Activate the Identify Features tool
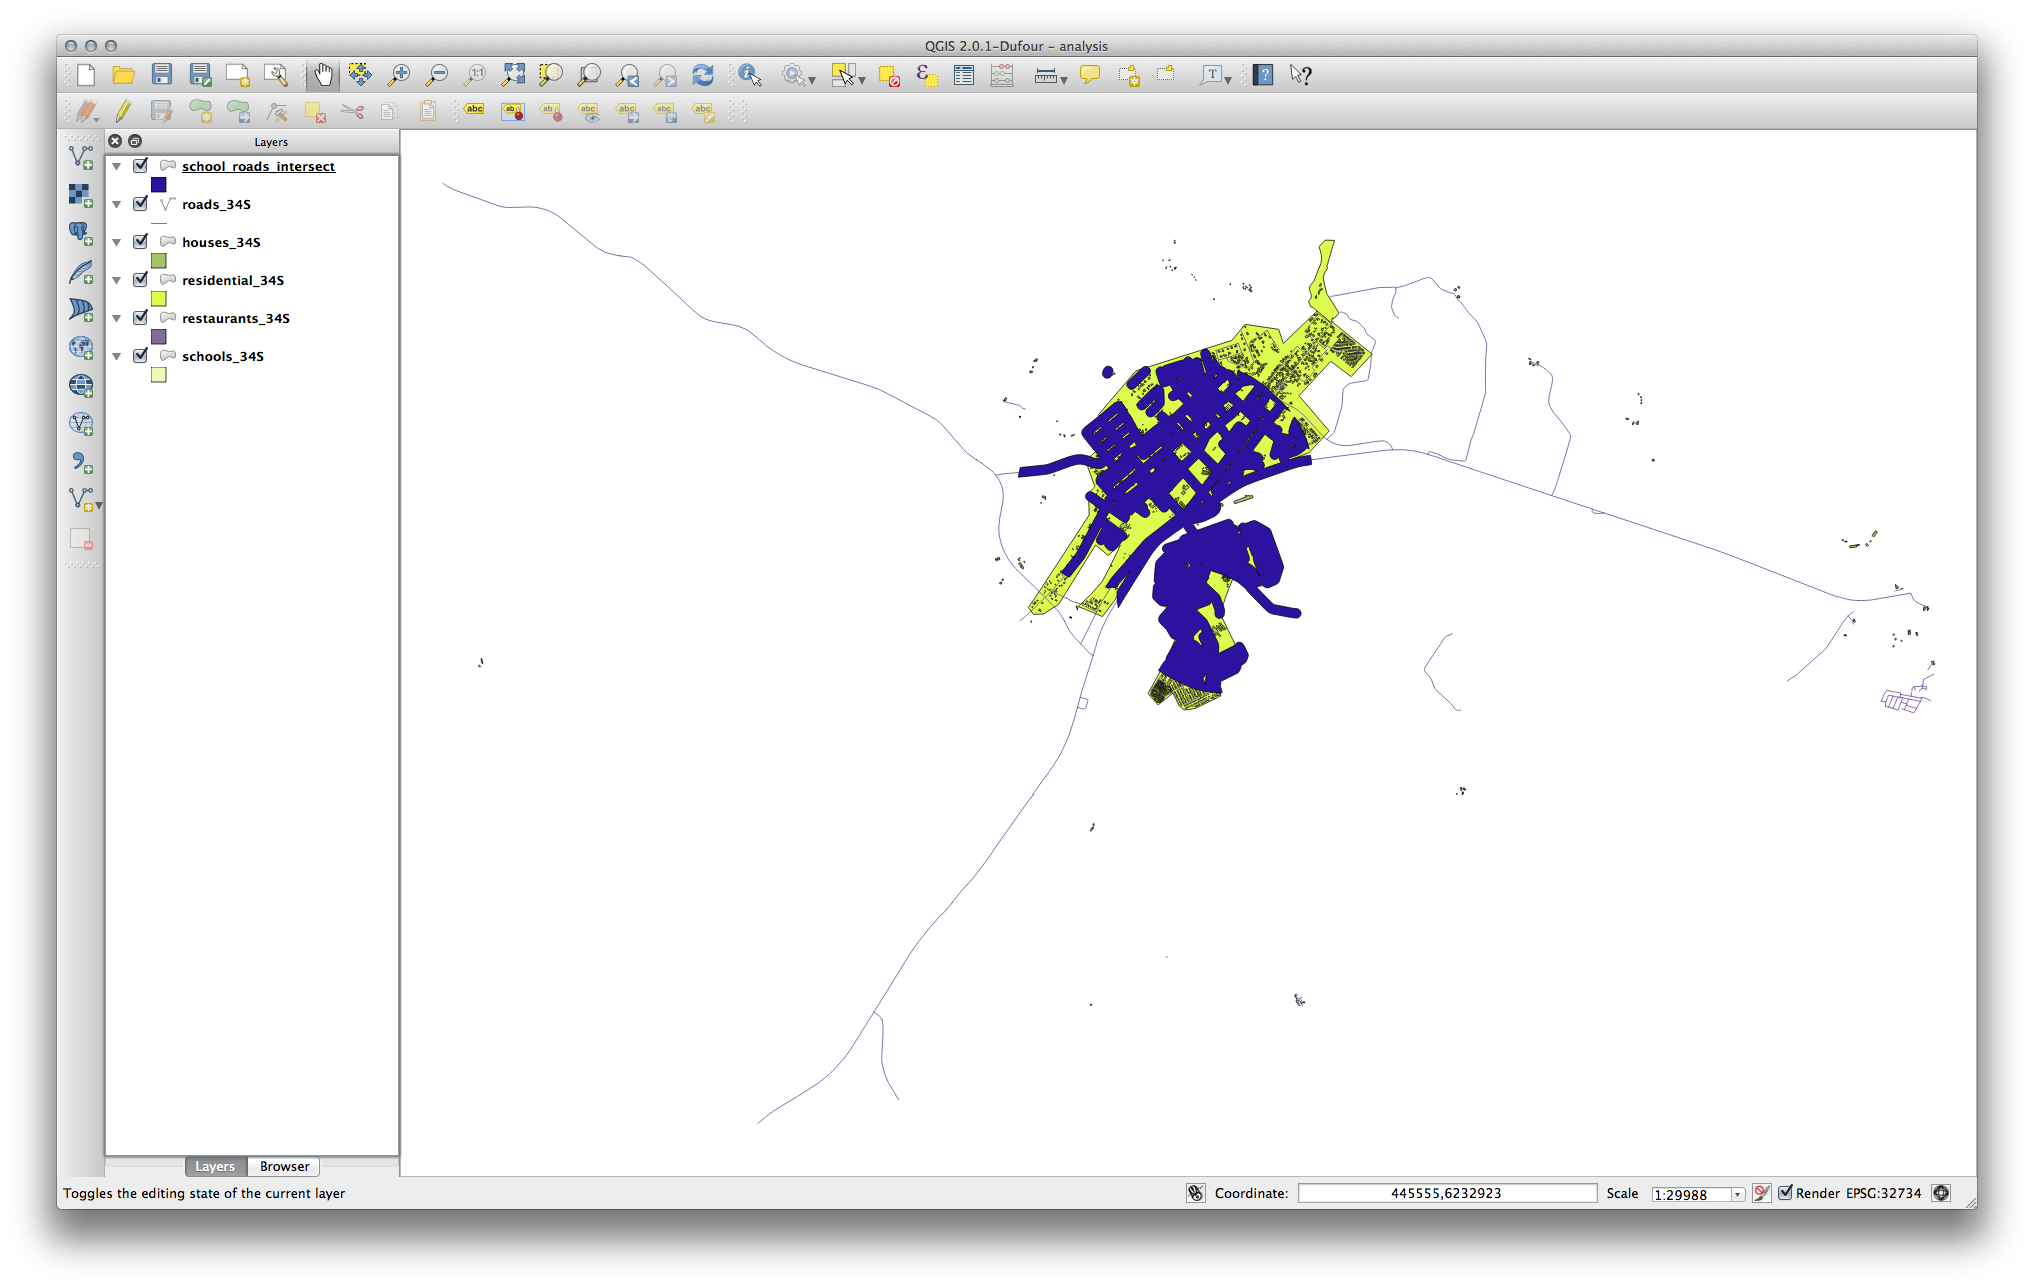 749,75
